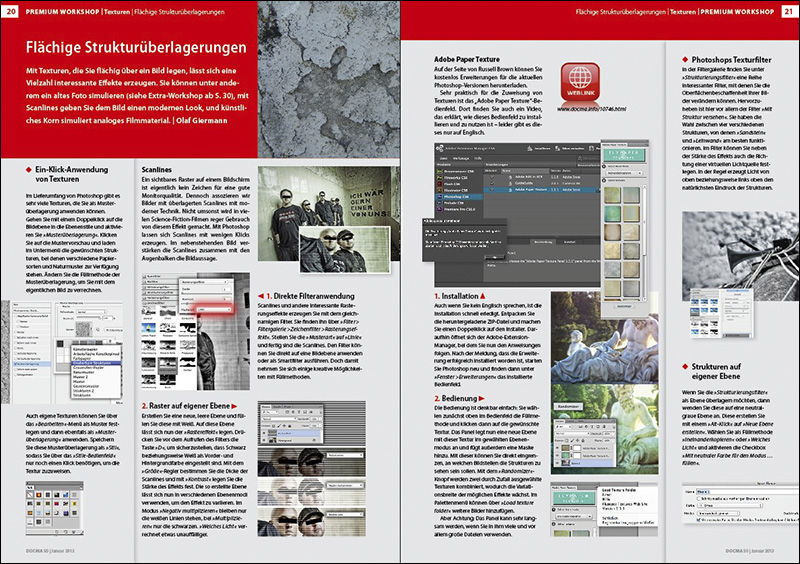Screen dimensions: 800x564
Task: Click the Flypaper Textures banner in the panel
Action: (x=624, y=155)
